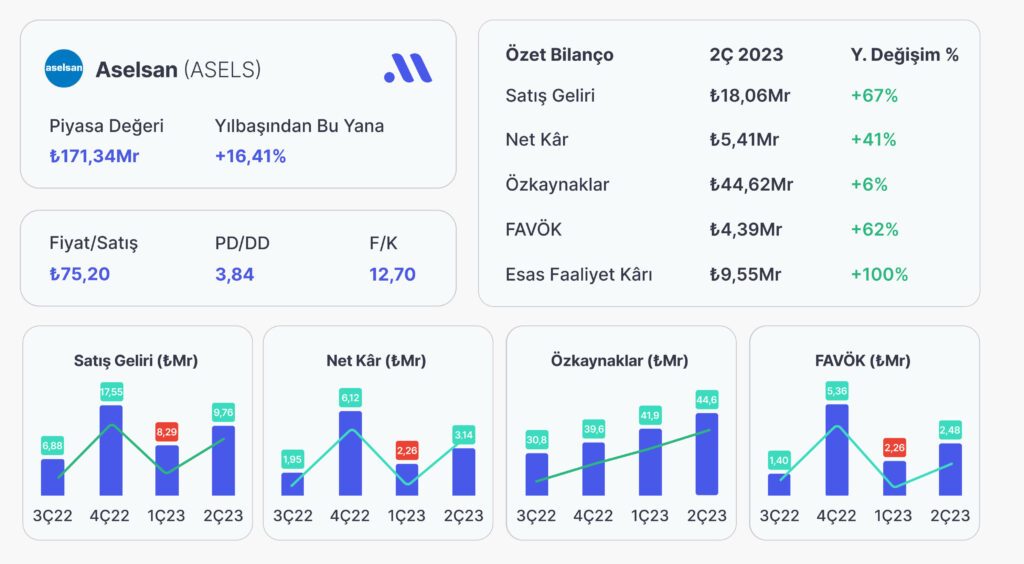Click the 1,40 label in FAVÖK chart
1024x564 pixels.
tap(779, 461)
